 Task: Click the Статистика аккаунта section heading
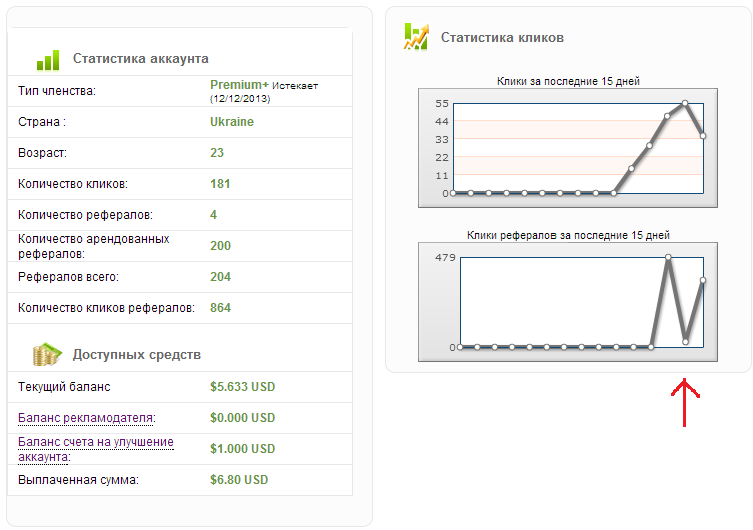(140, 59)
